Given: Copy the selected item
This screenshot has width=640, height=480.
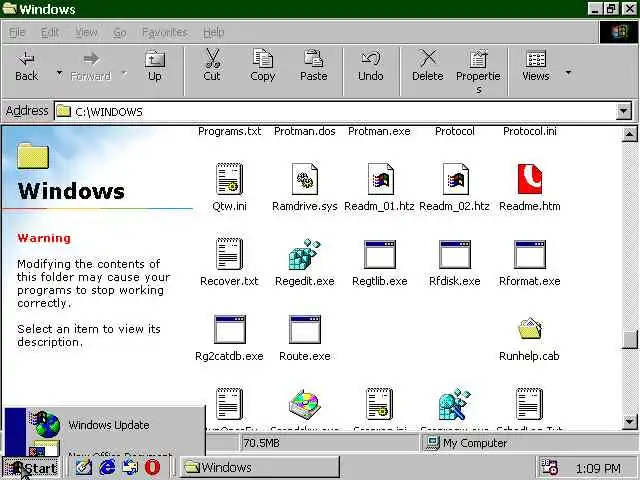Looking at the screenshot, I should tap(262, 67).
